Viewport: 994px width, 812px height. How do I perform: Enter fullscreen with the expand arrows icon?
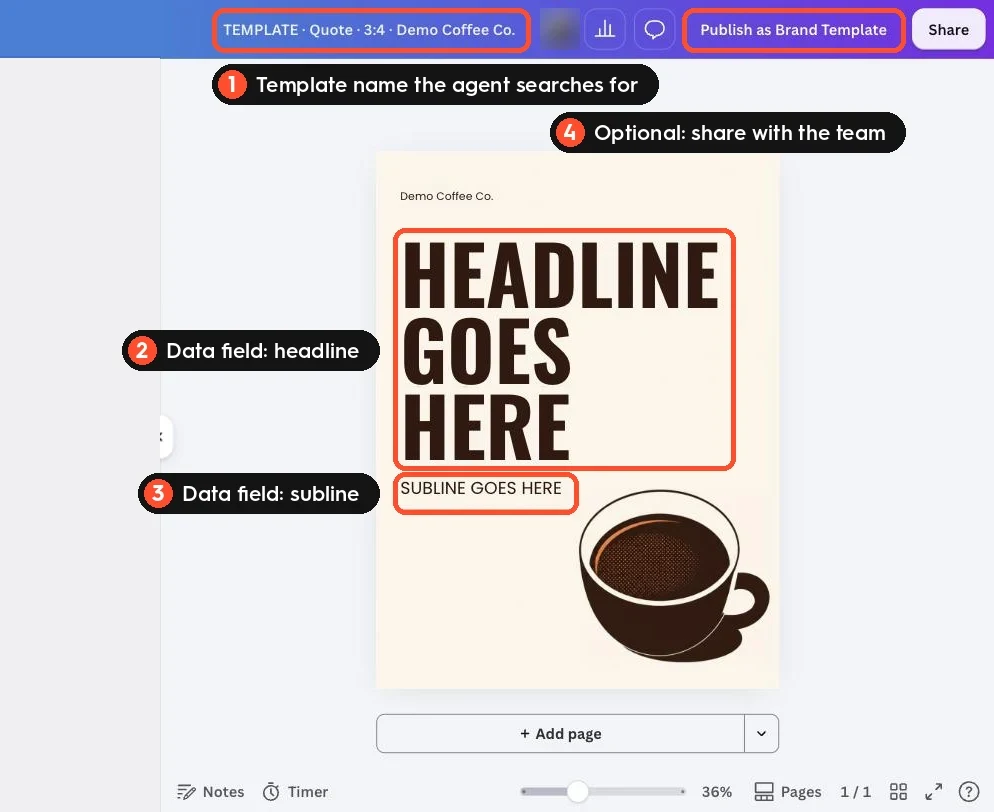click(933, 792)
